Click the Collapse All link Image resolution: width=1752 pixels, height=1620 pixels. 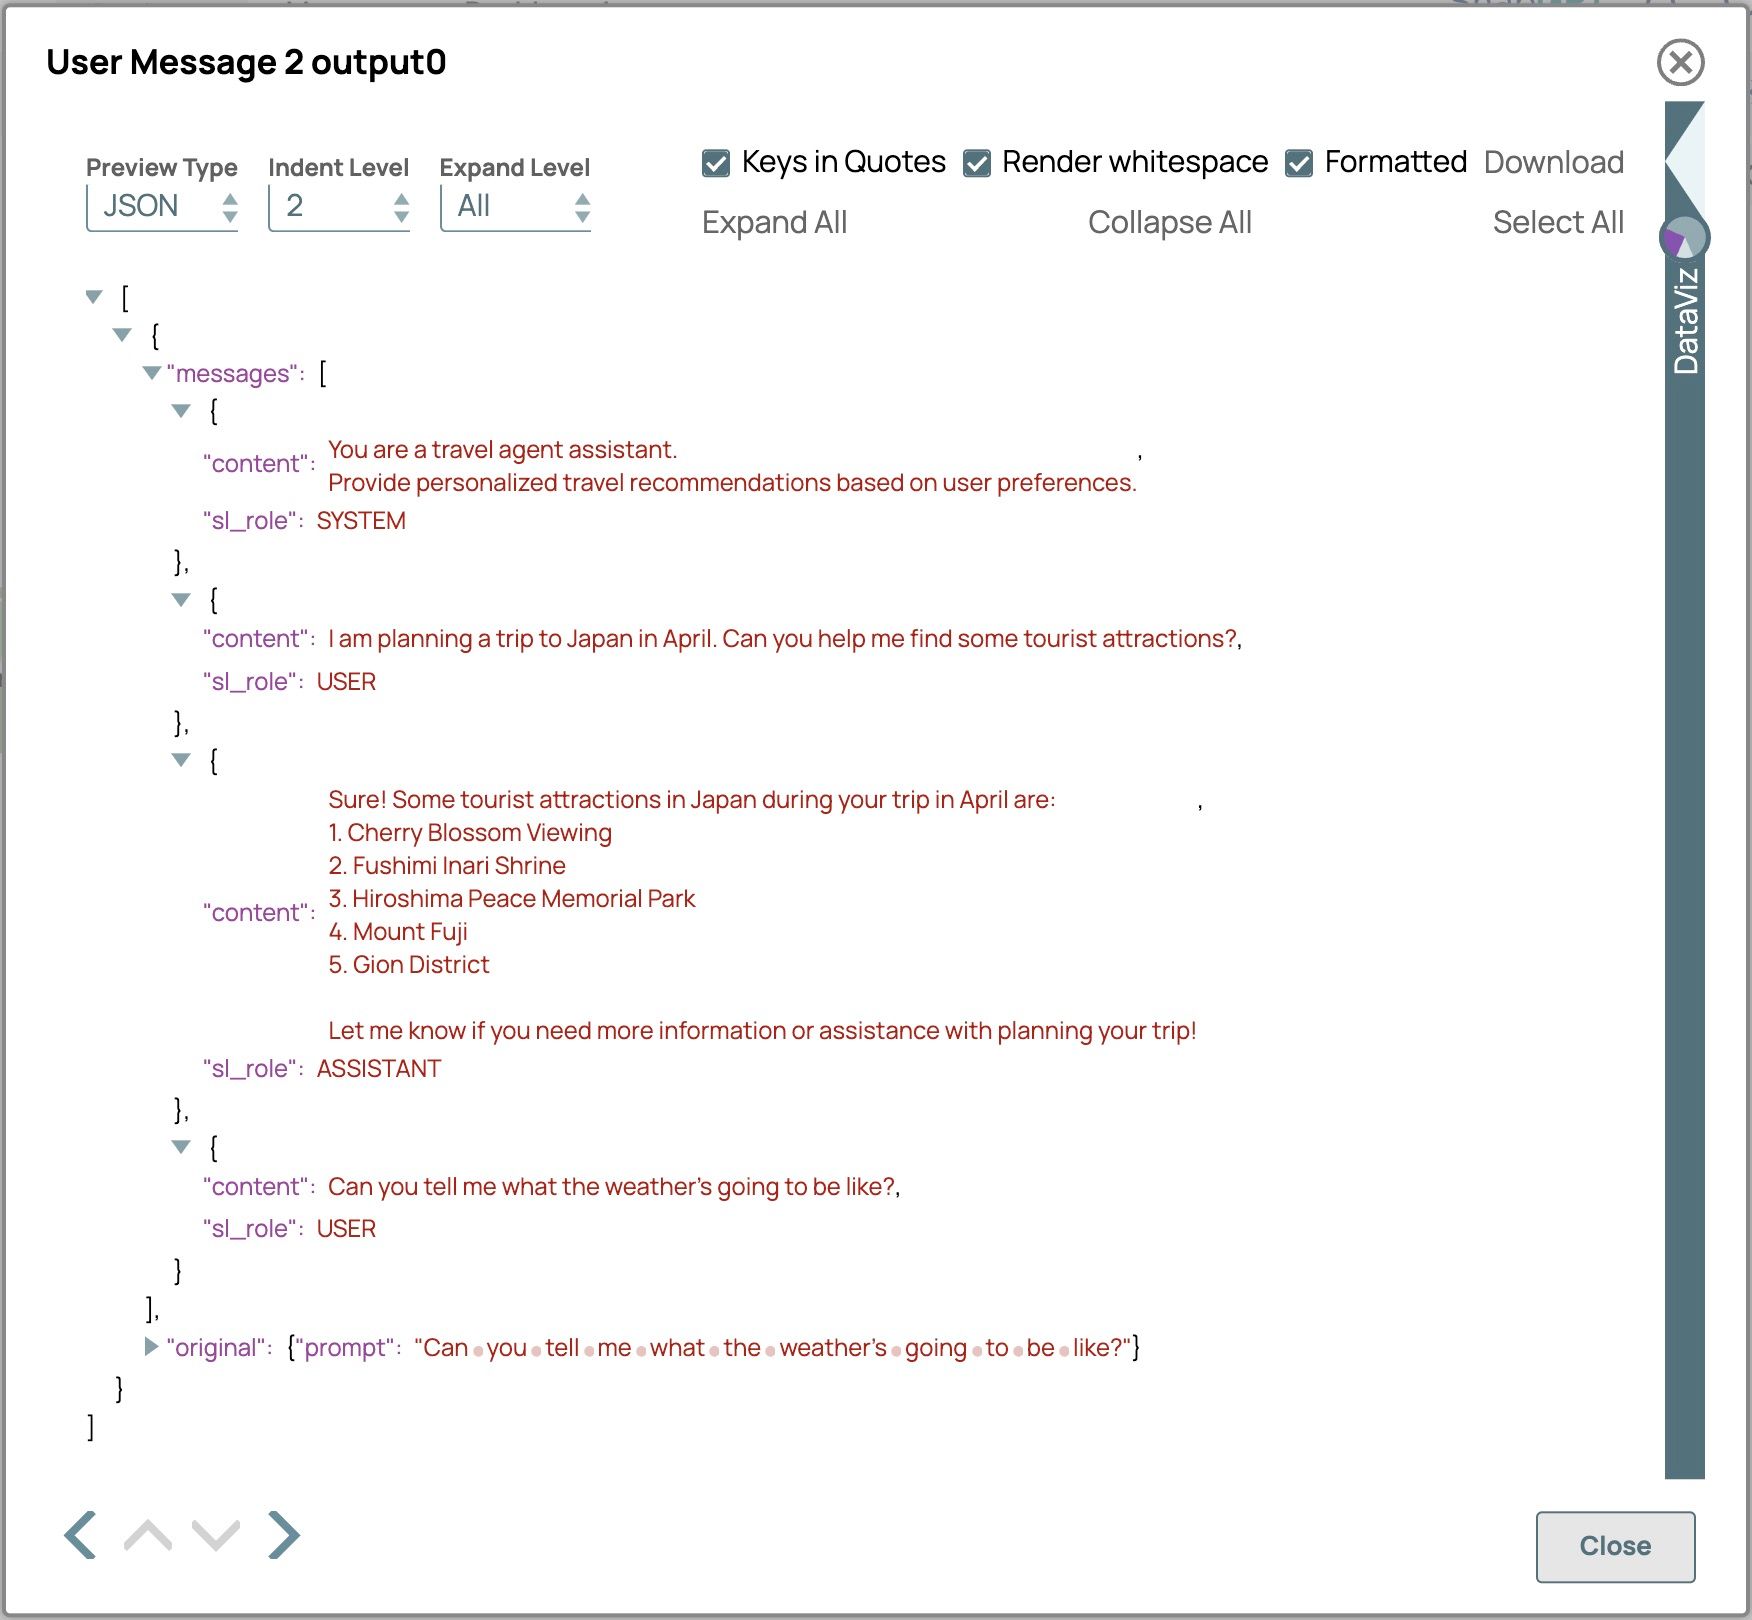pos(1169,222)
